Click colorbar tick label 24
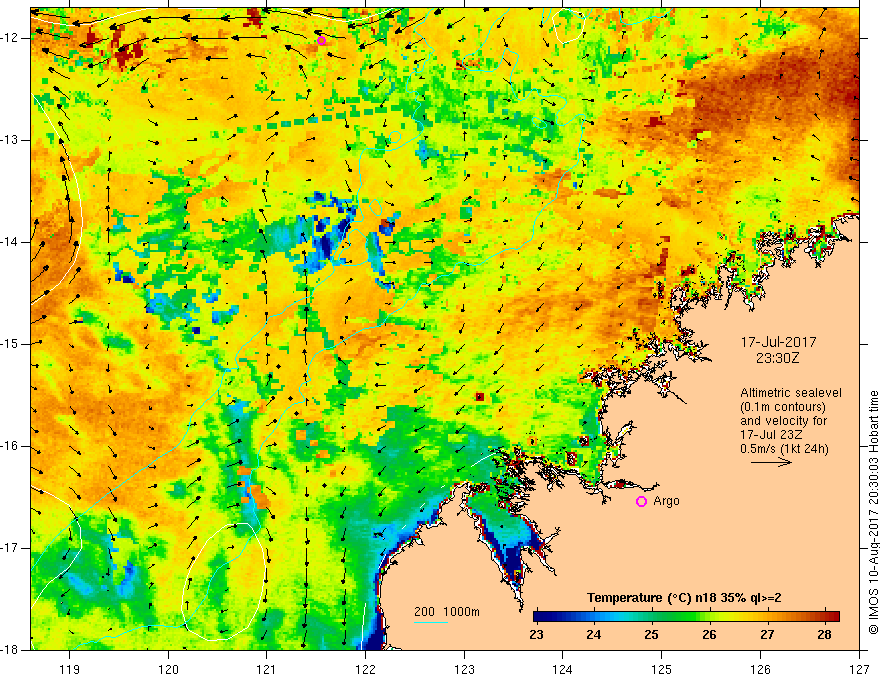The width and height of the screenshot is (880, 680). 594,635
